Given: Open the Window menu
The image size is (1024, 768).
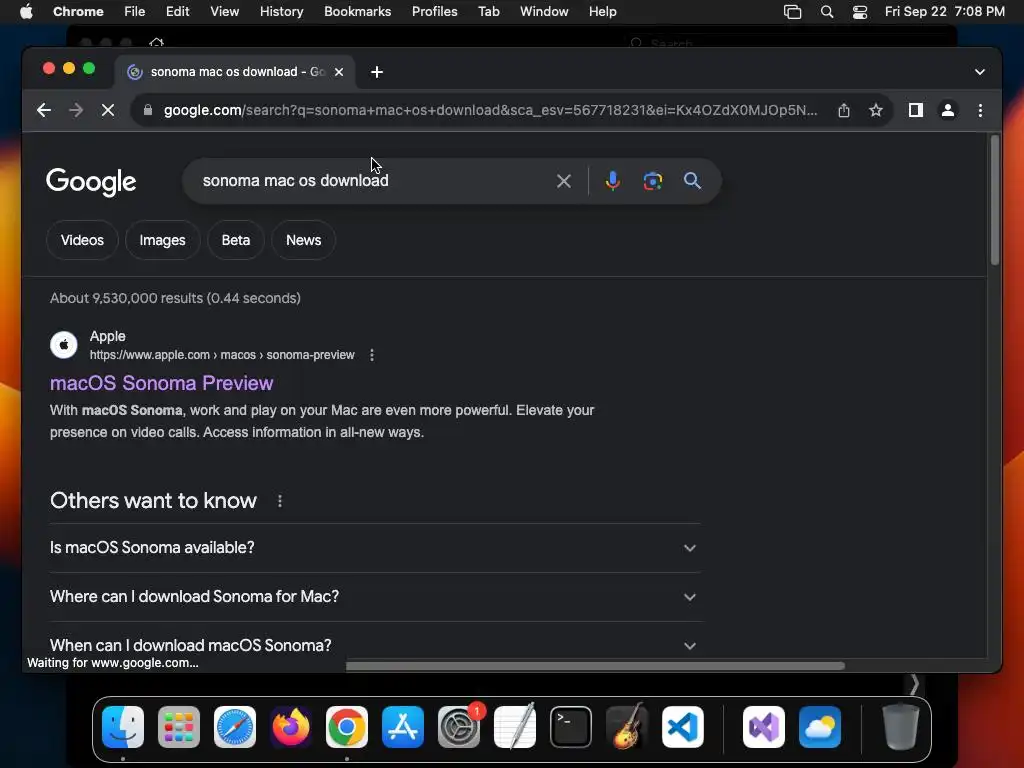Looking at the screenshot, I should pos(544,12).
